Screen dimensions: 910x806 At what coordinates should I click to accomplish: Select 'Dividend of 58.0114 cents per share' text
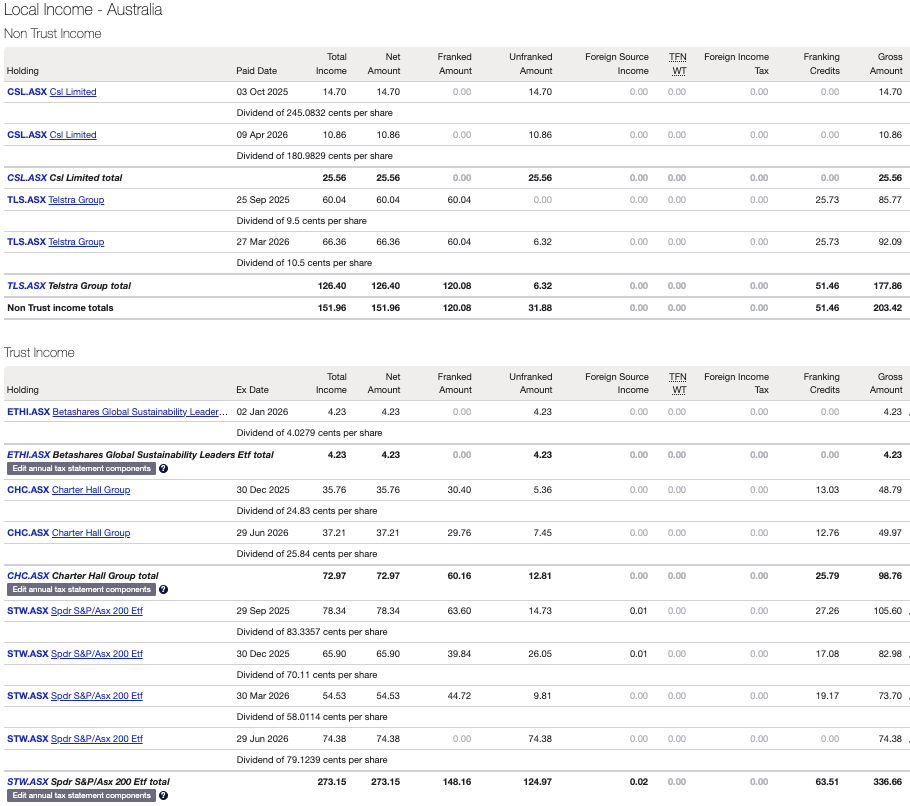pos(312,717)
